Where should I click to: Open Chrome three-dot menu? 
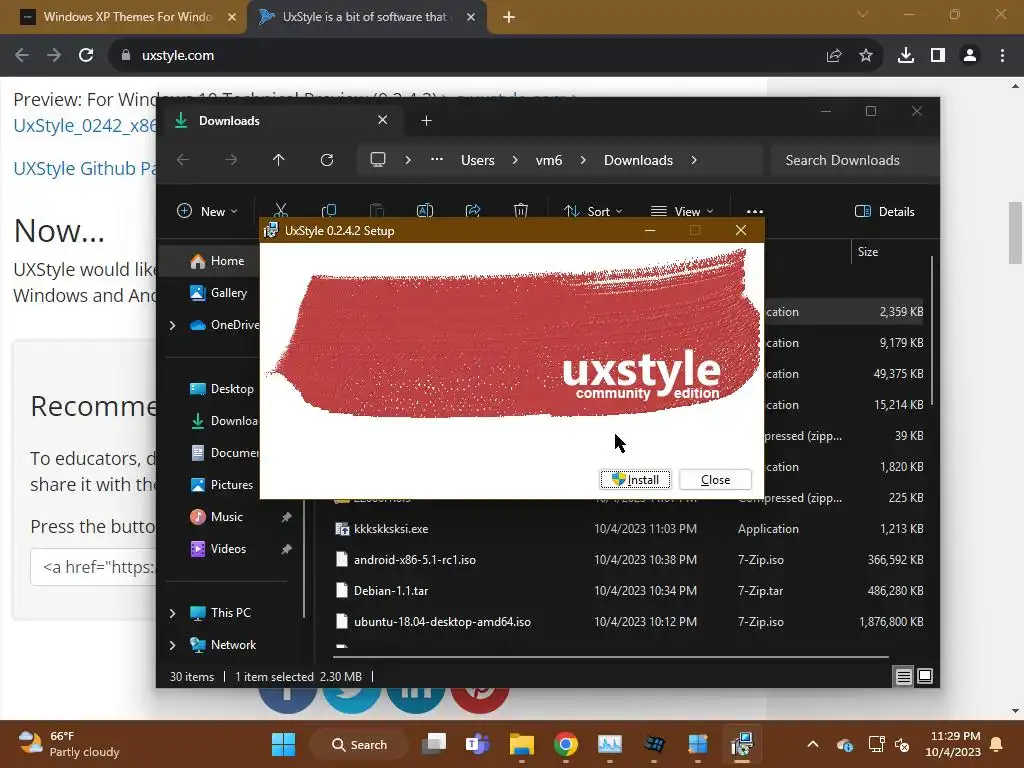[x=1002, y=56]
